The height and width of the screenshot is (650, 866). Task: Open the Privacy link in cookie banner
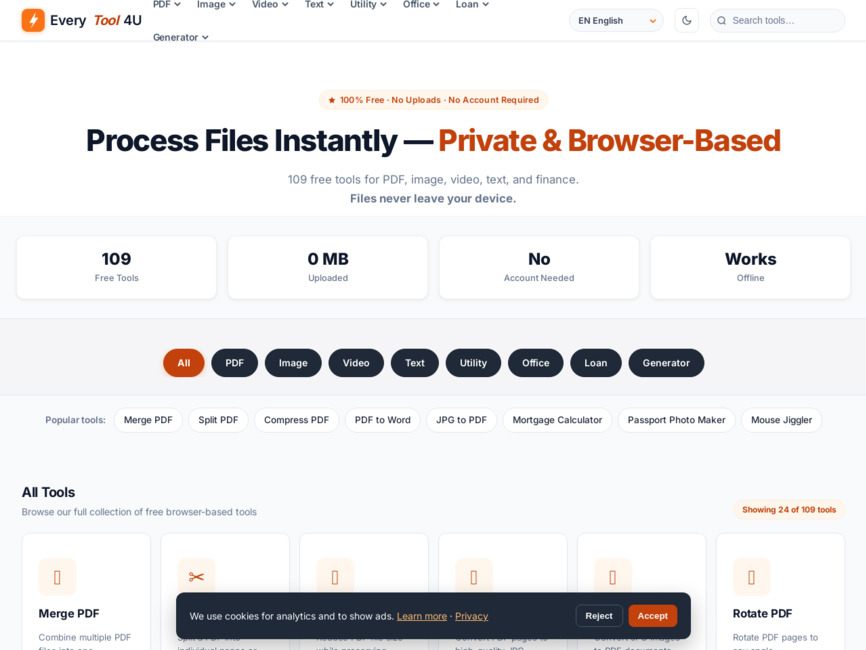472,616
